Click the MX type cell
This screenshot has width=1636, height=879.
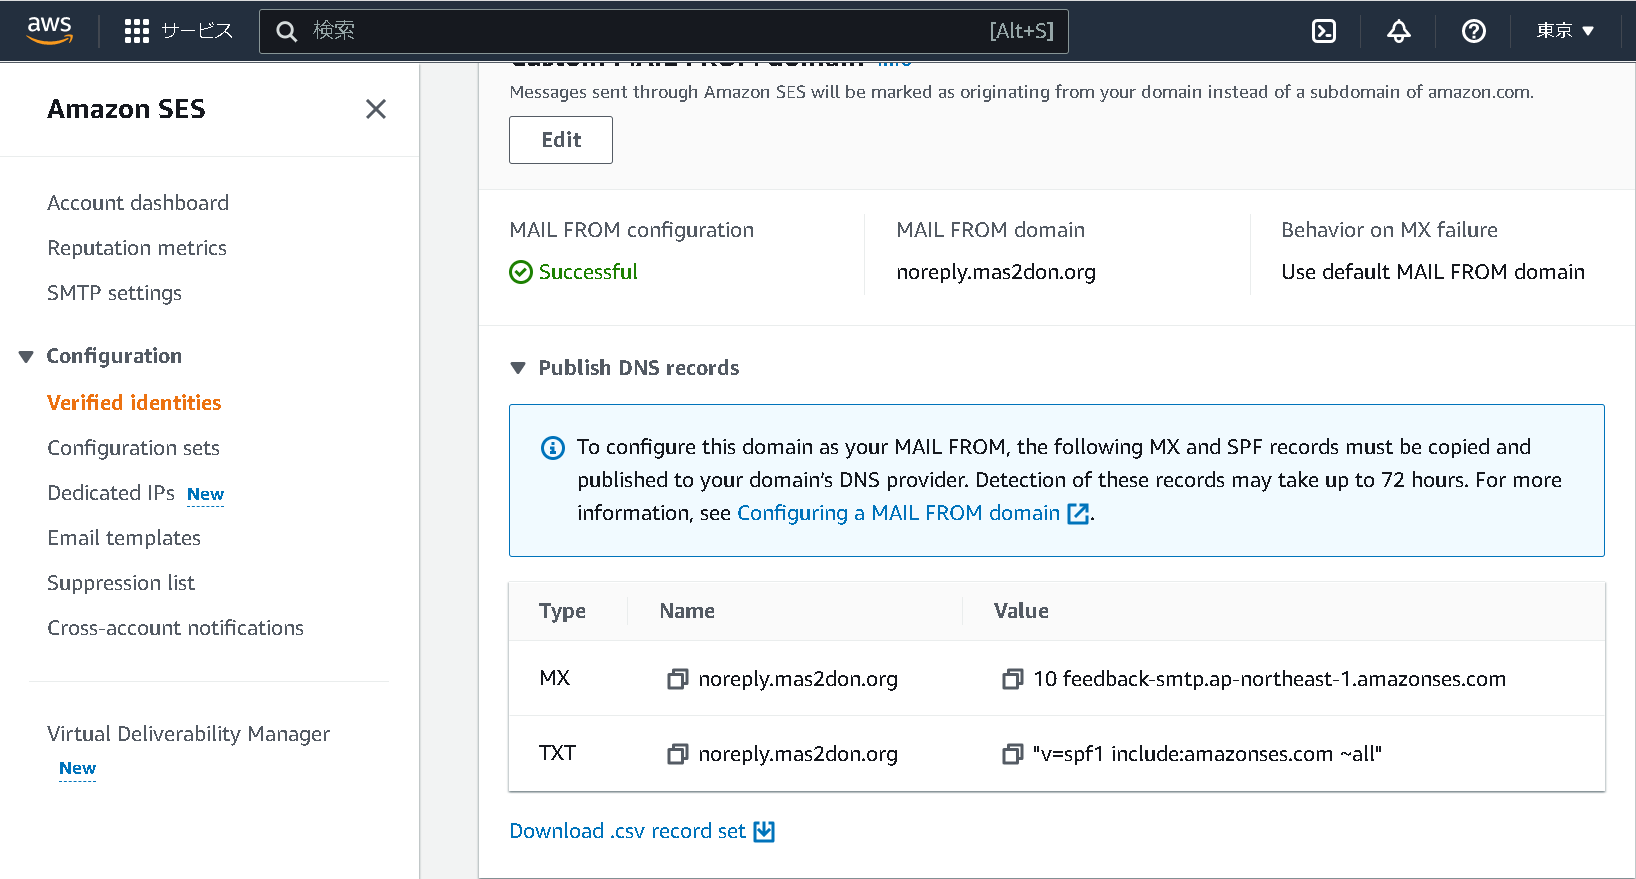555,678
